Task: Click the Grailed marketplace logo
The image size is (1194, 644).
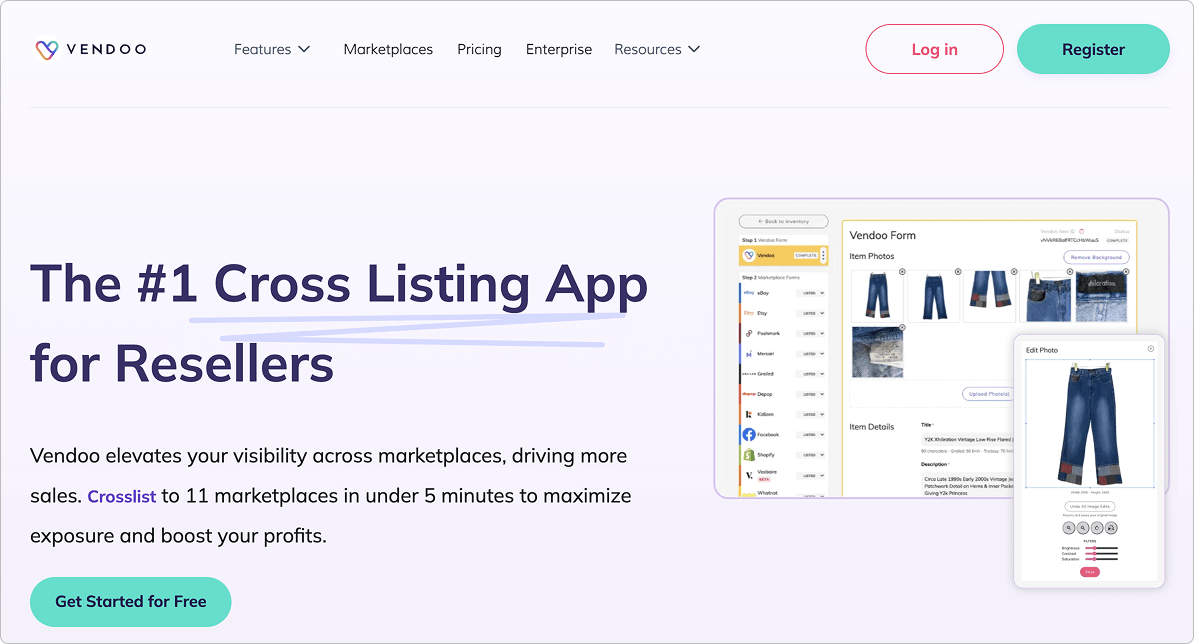Action: click(749, 374)
